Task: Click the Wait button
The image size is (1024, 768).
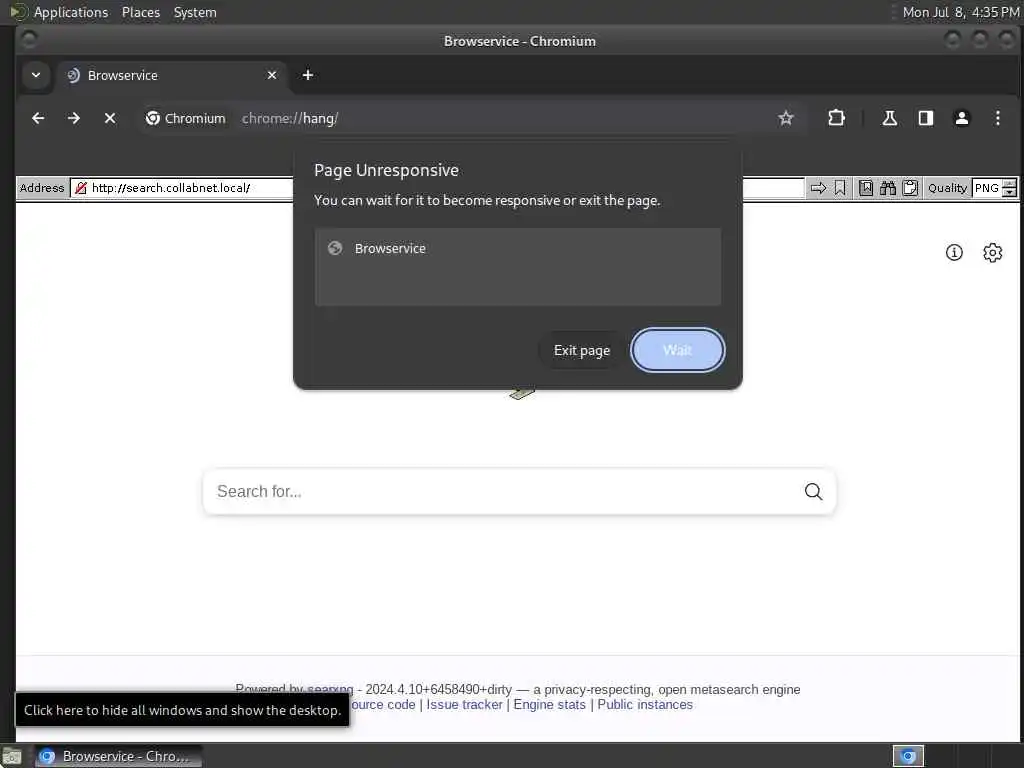Action: tap(677, 350)
